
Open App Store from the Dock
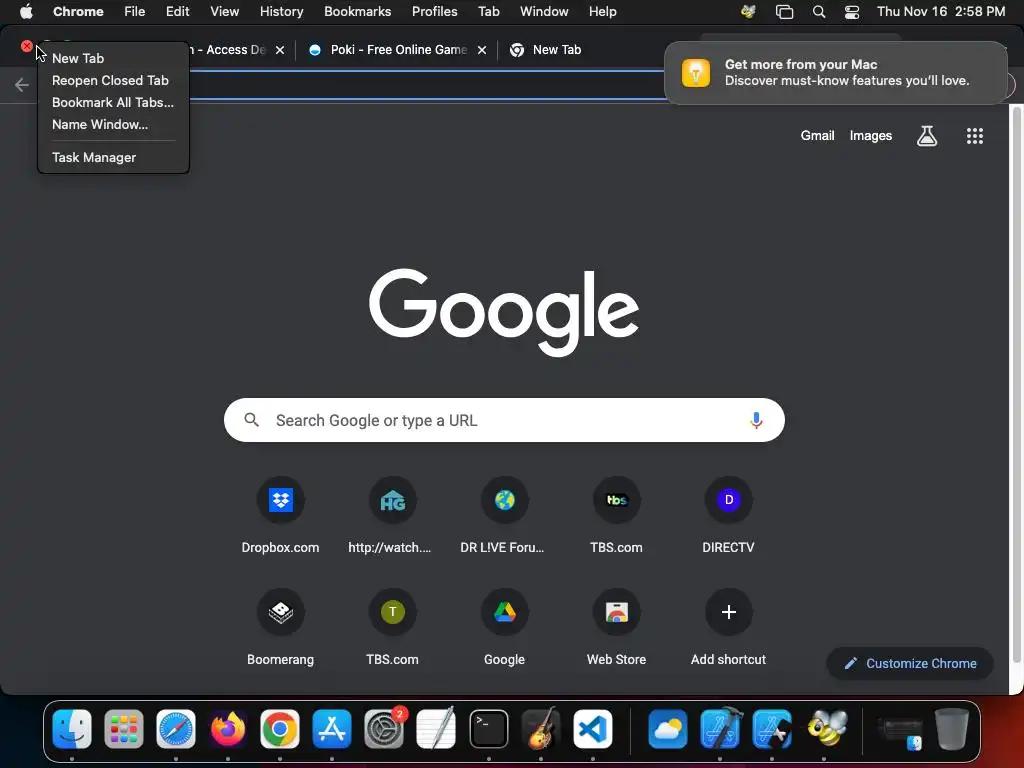pos(332,729)
